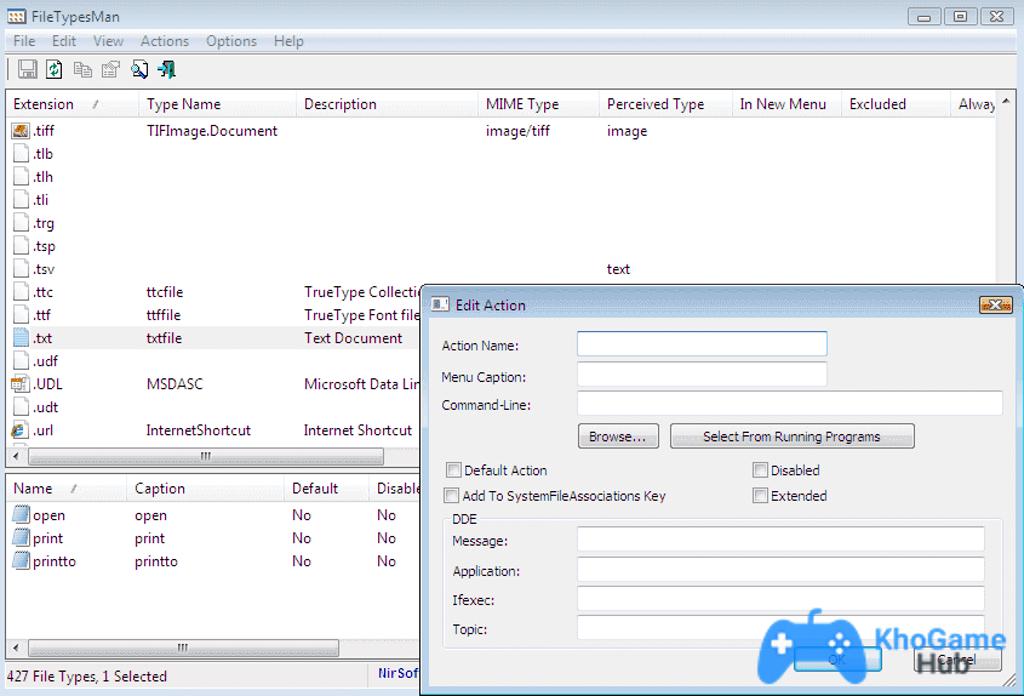
Task: Click the .tiff image file icon
Action: pyautogui.click(x=21, y=130)
